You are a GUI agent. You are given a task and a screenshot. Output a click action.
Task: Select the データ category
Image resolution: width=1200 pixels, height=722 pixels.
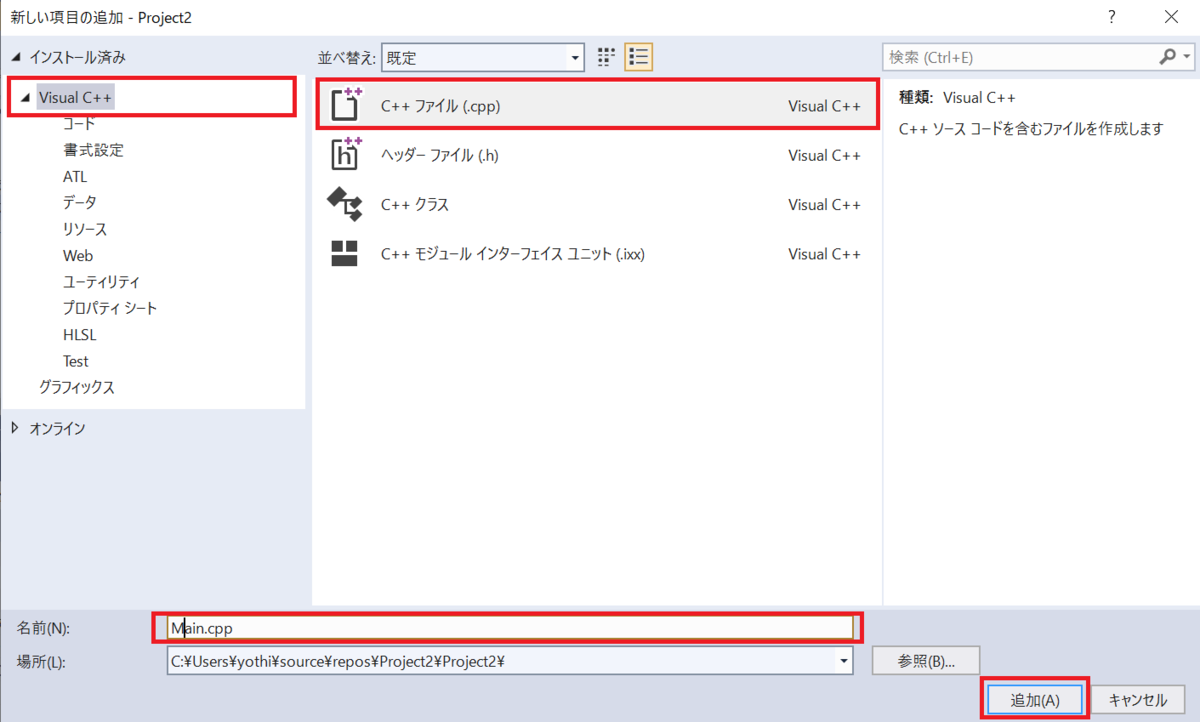[80, 202]
